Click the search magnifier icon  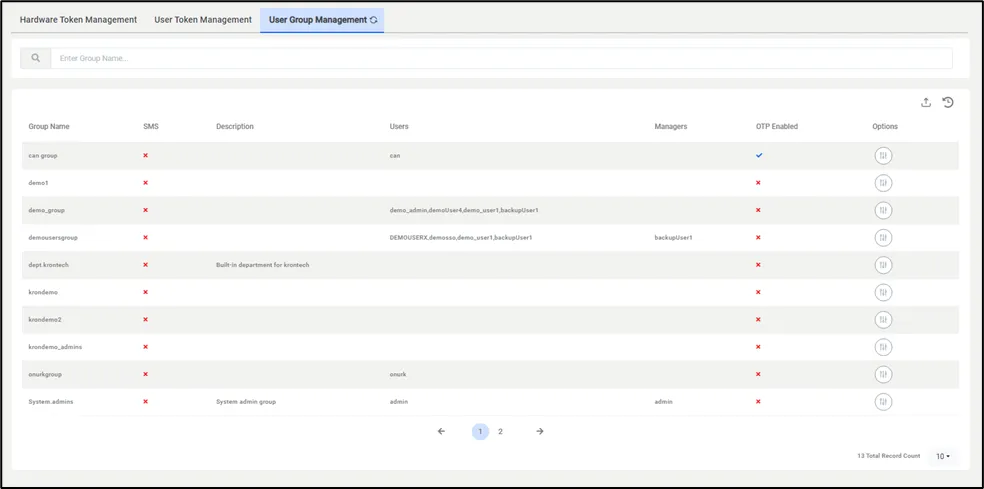pyautogui.click(x=36, y=58)
